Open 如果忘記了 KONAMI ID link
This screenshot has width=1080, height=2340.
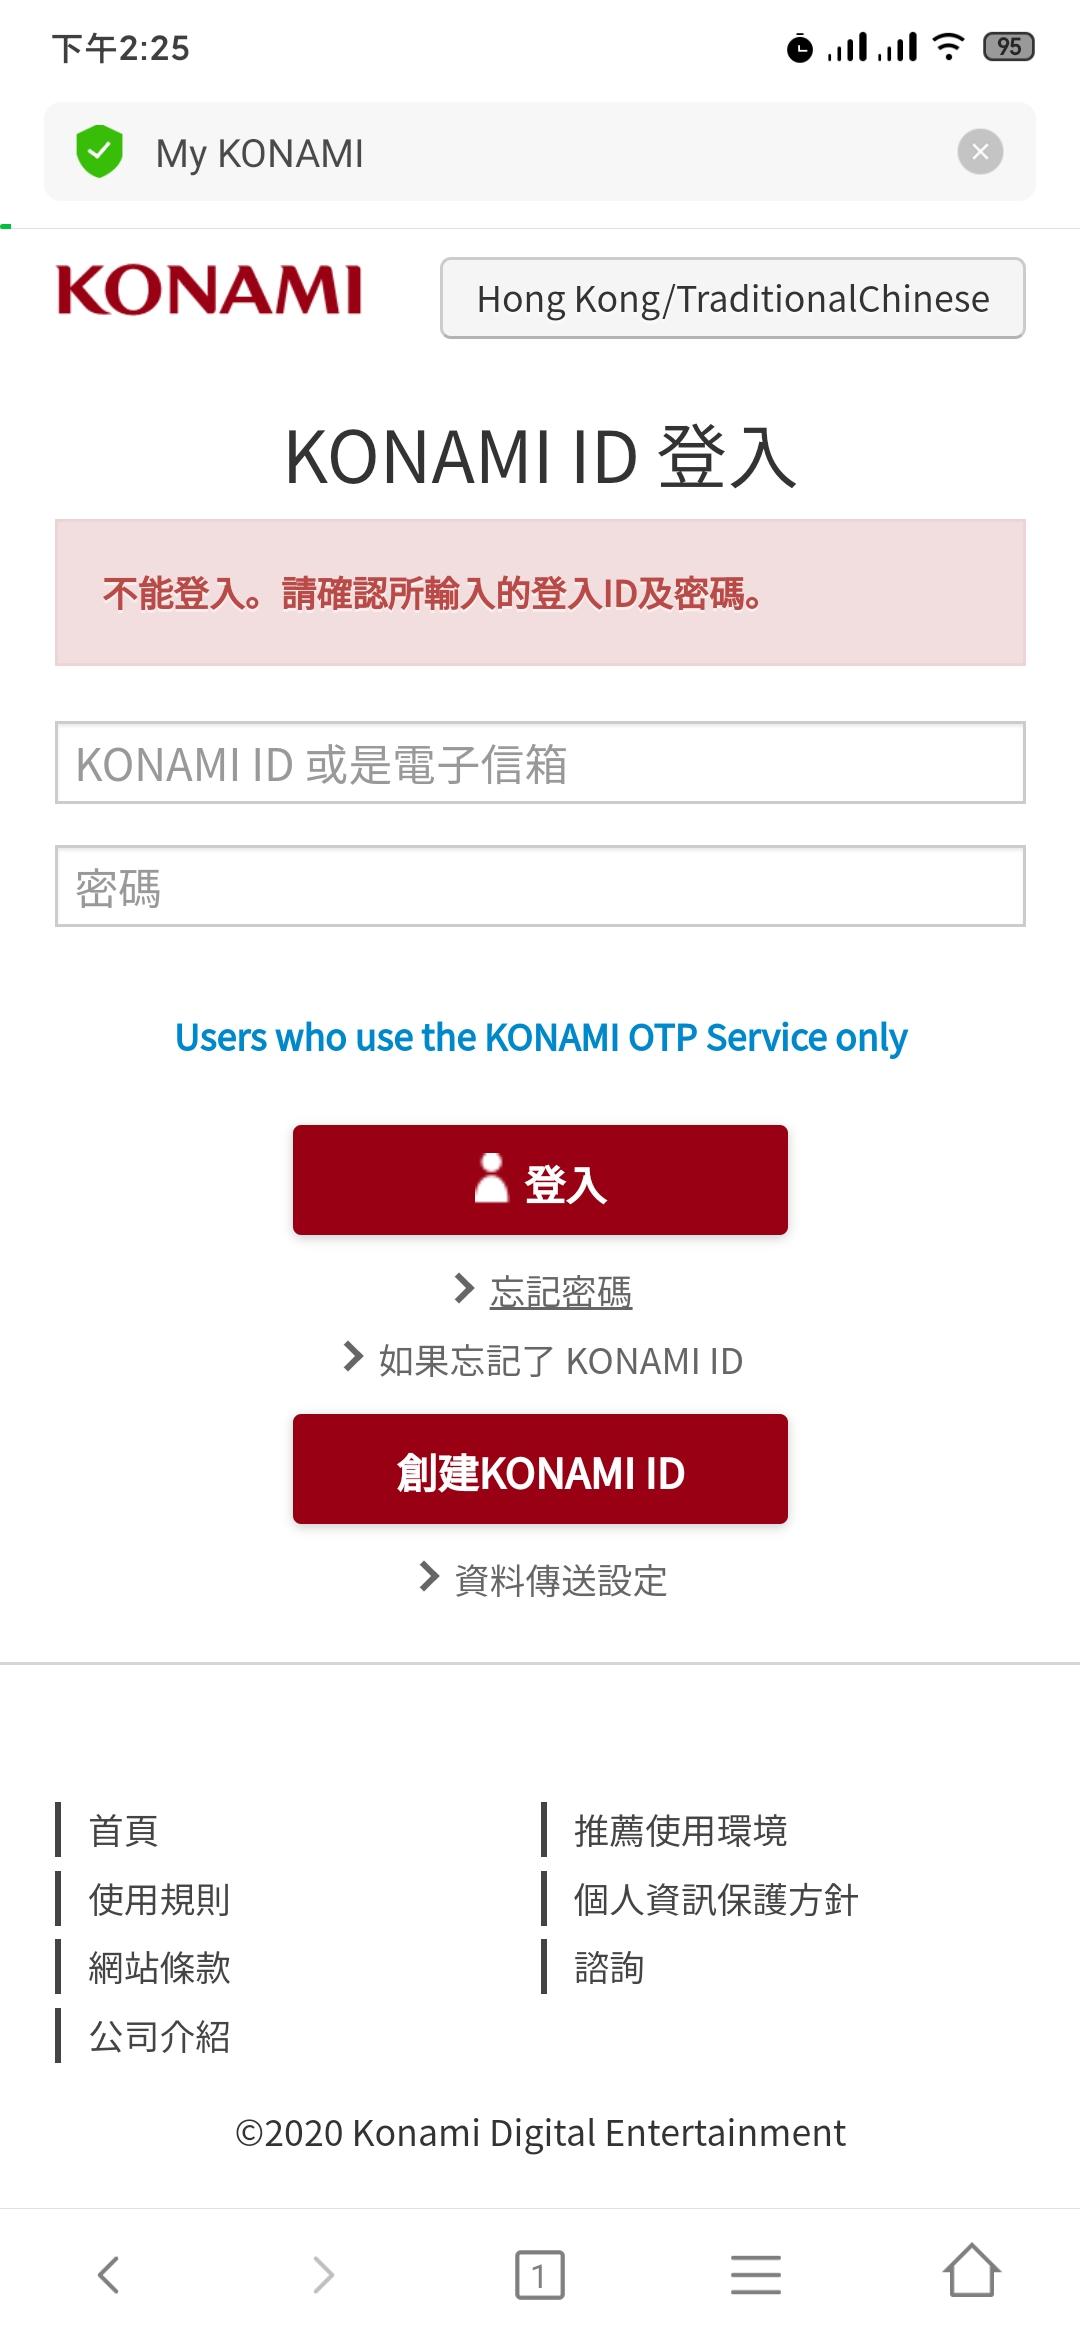pyautogui.click(x=561, y=1361)
